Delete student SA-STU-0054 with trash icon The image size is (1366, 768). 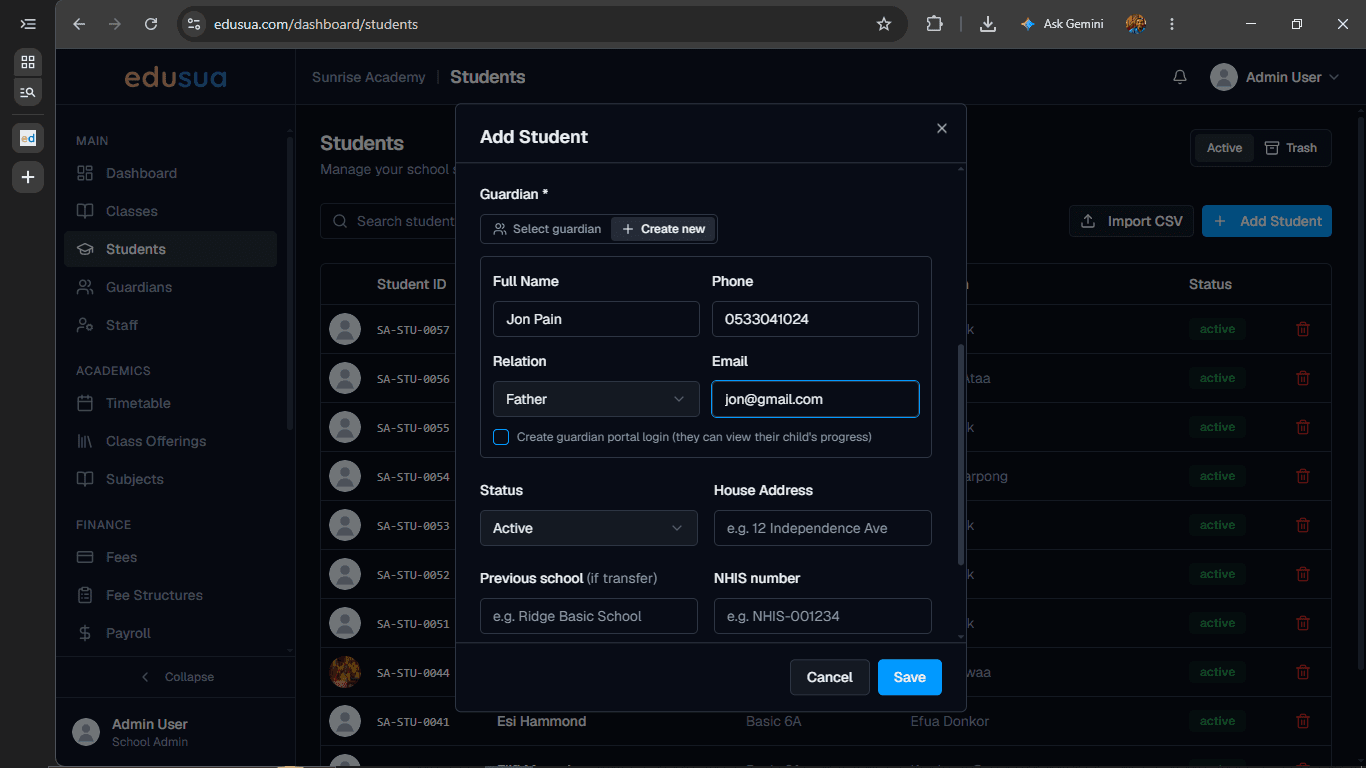pos(1303,476)
